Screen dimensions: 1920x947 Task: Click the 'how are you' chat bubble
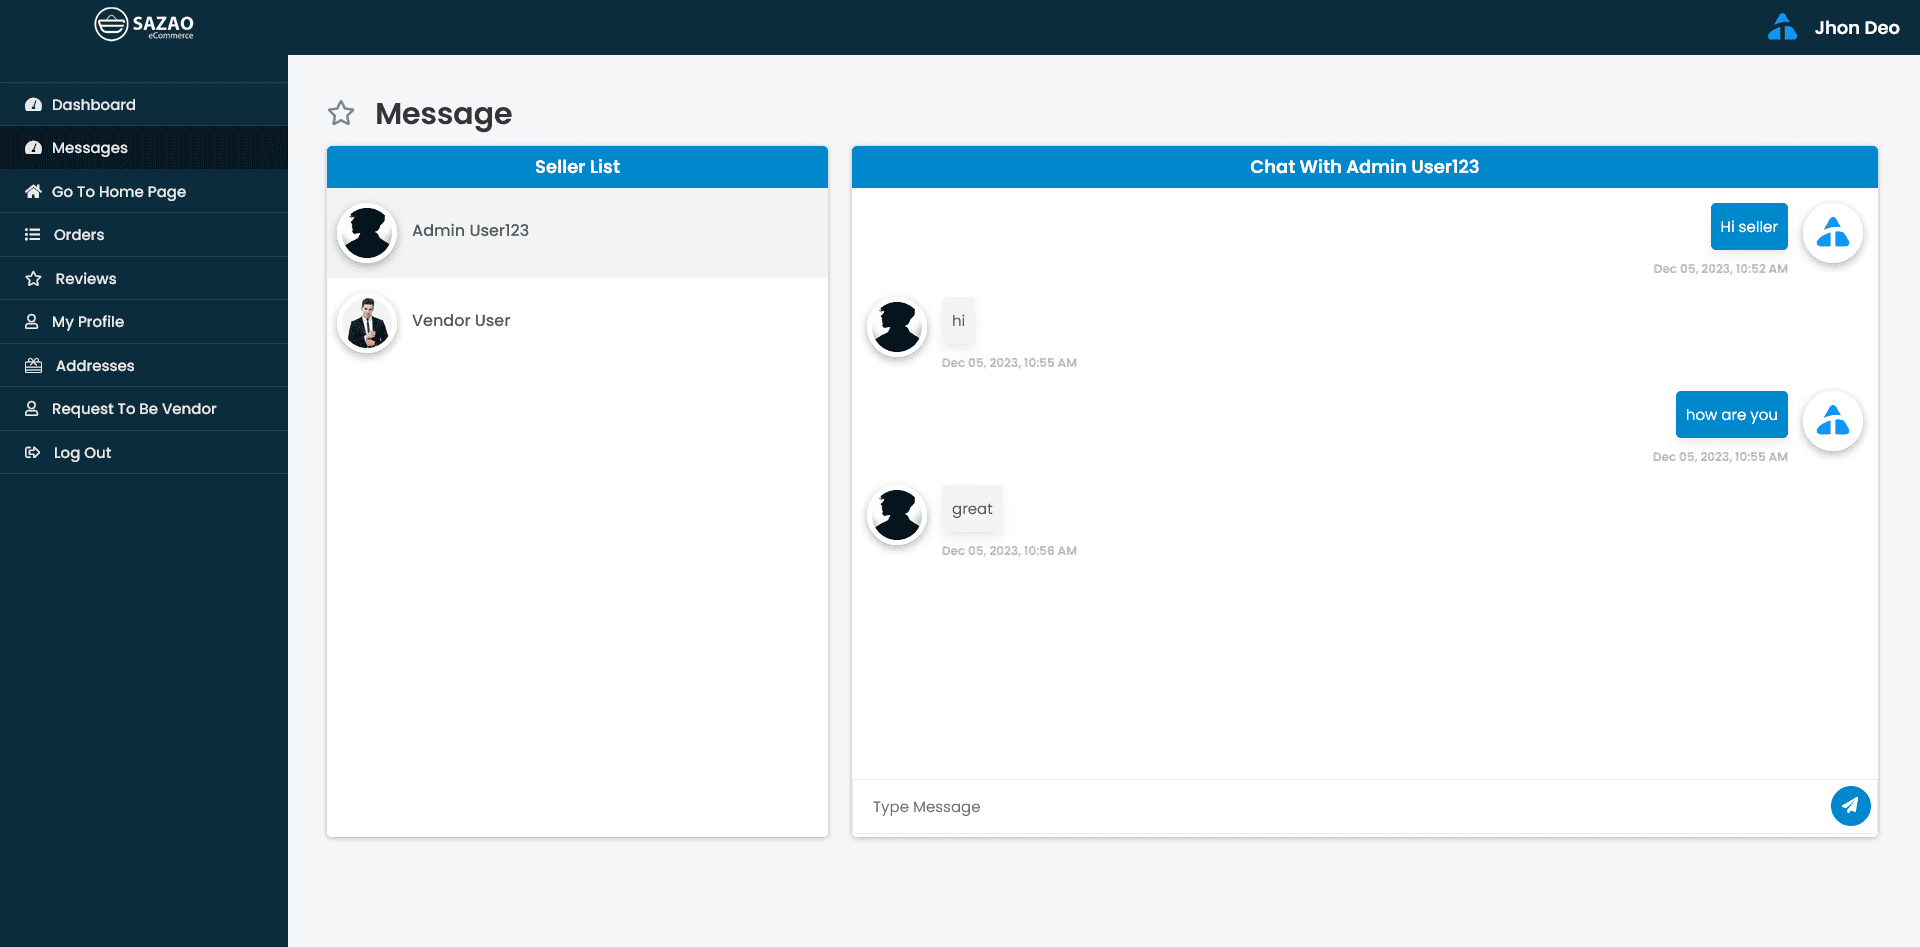pos(1731,415)
